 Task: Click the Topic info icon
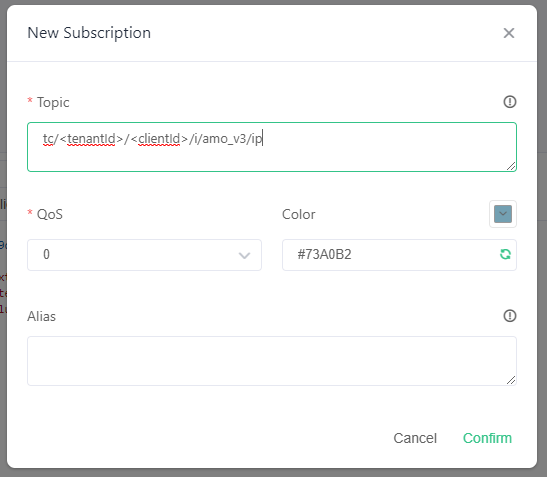(510, 102)
